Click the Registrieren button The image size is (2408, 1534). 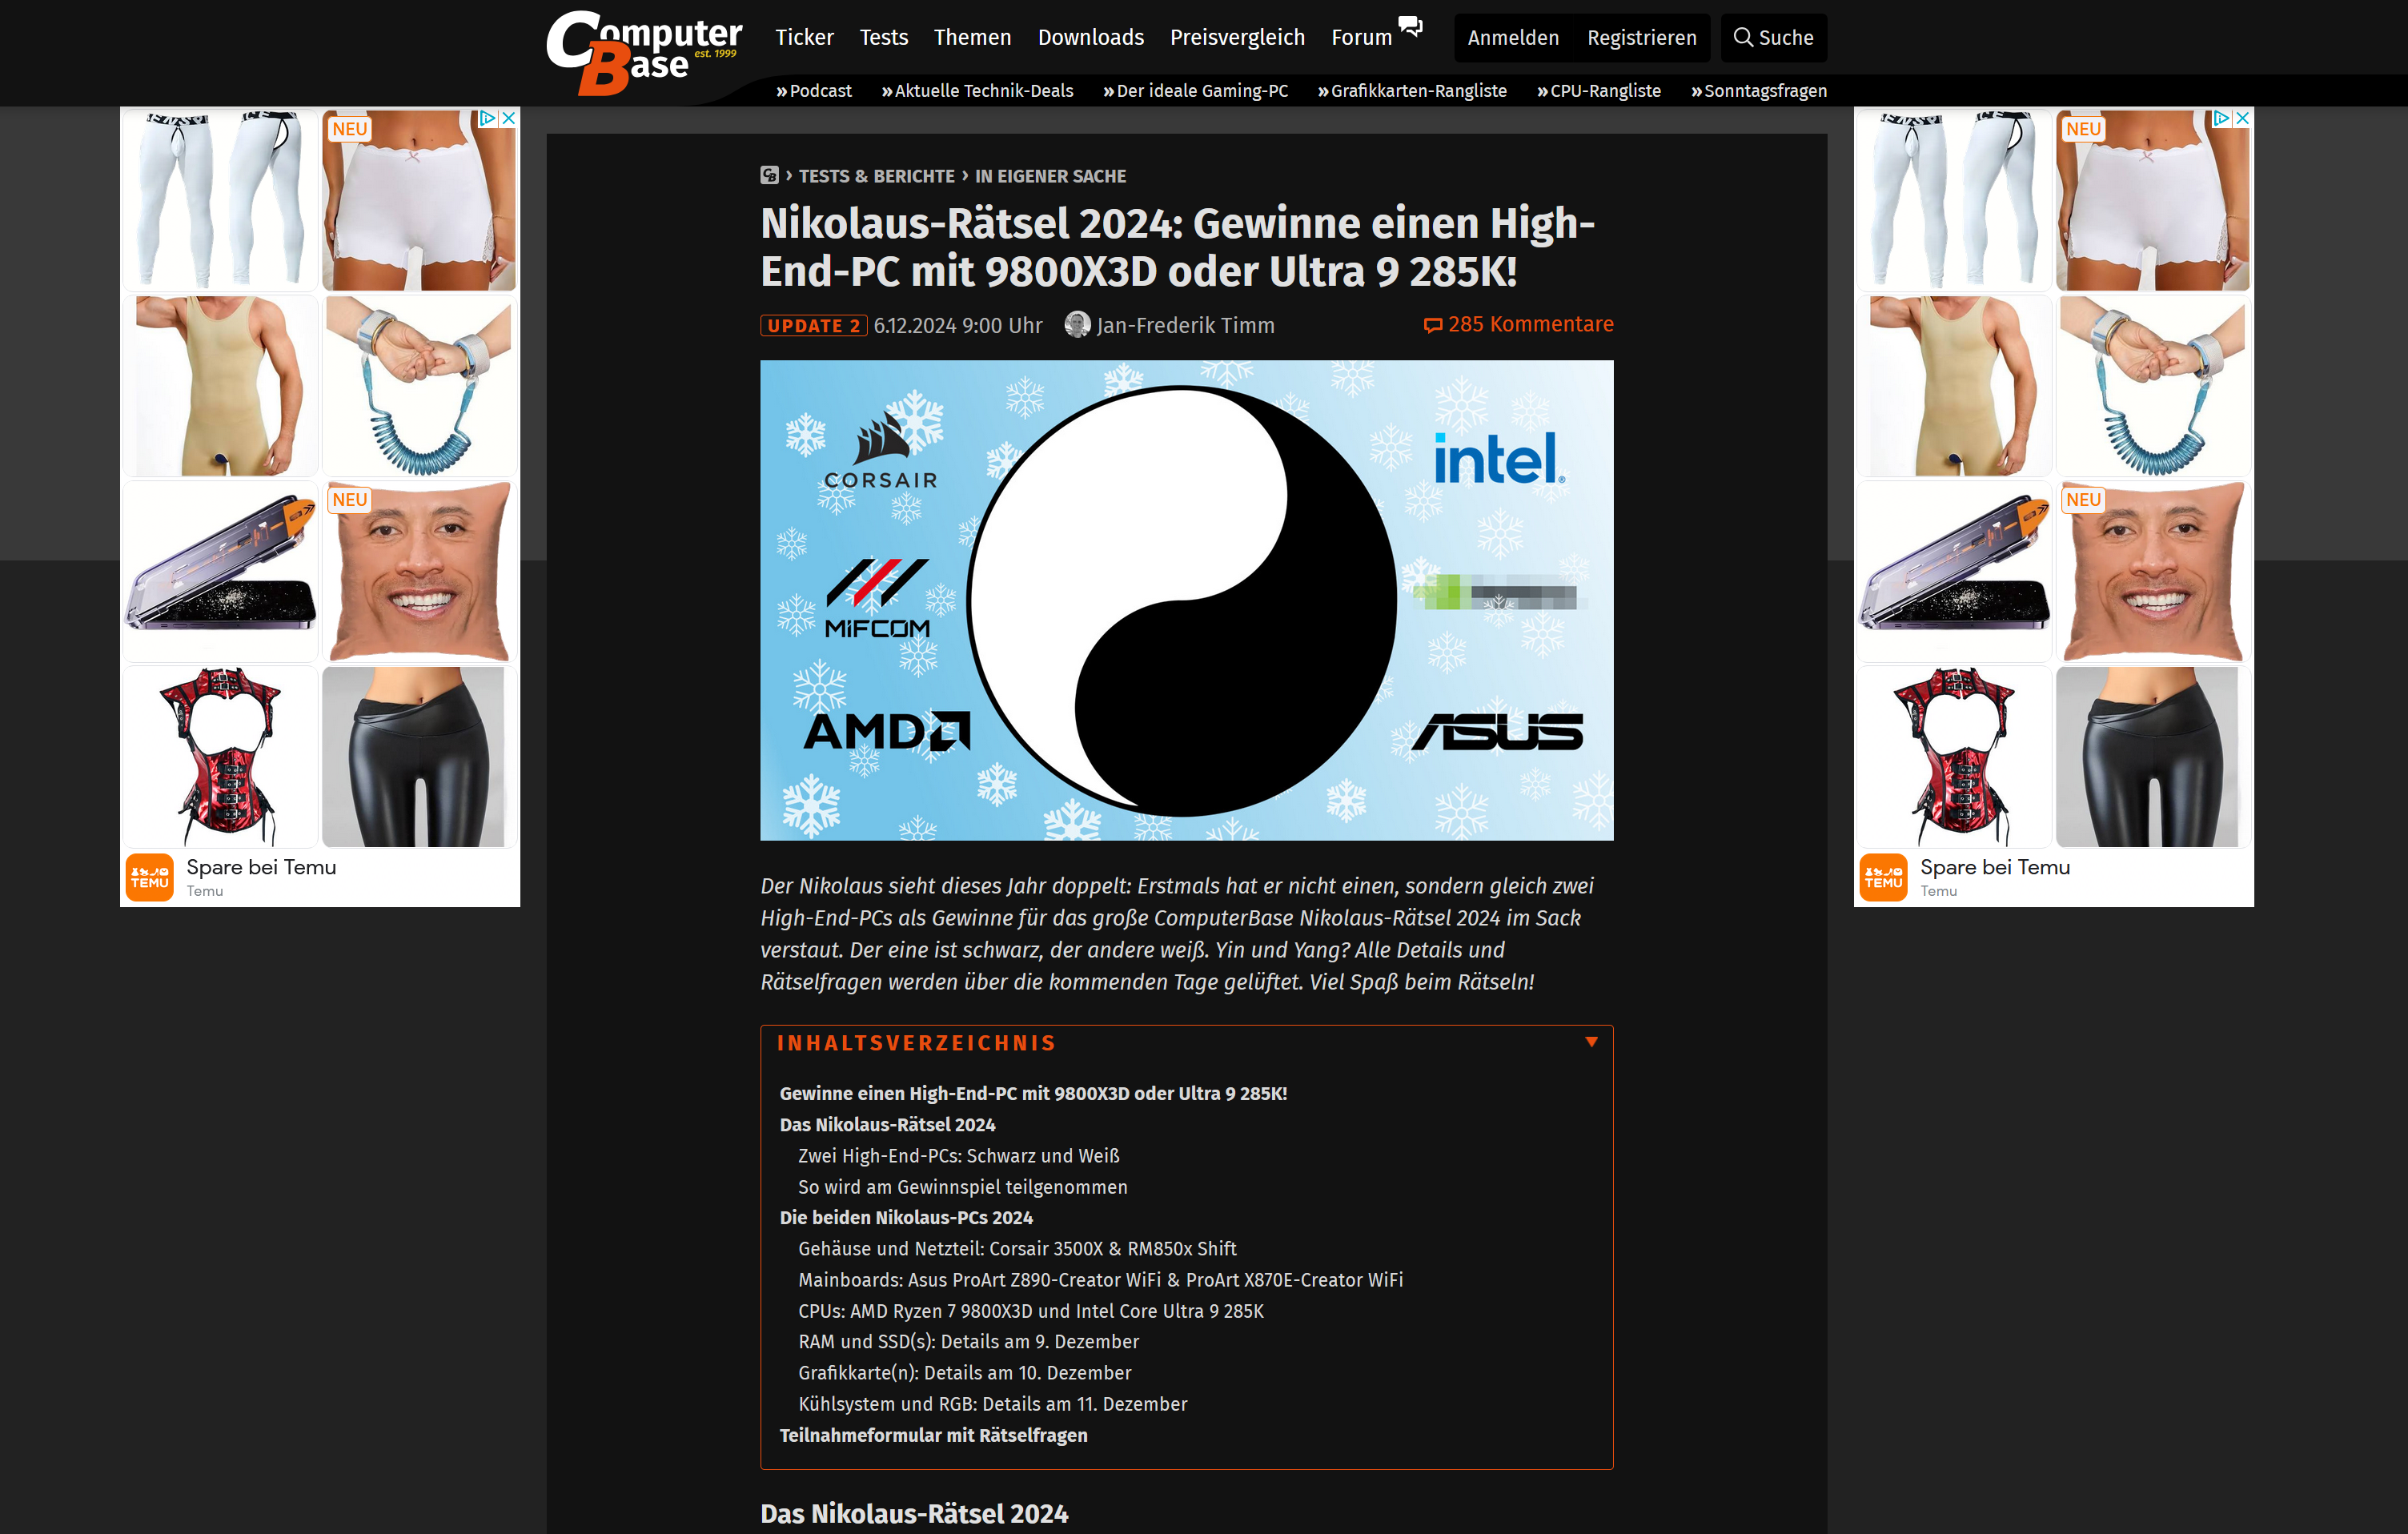(x=1641, y=38)
